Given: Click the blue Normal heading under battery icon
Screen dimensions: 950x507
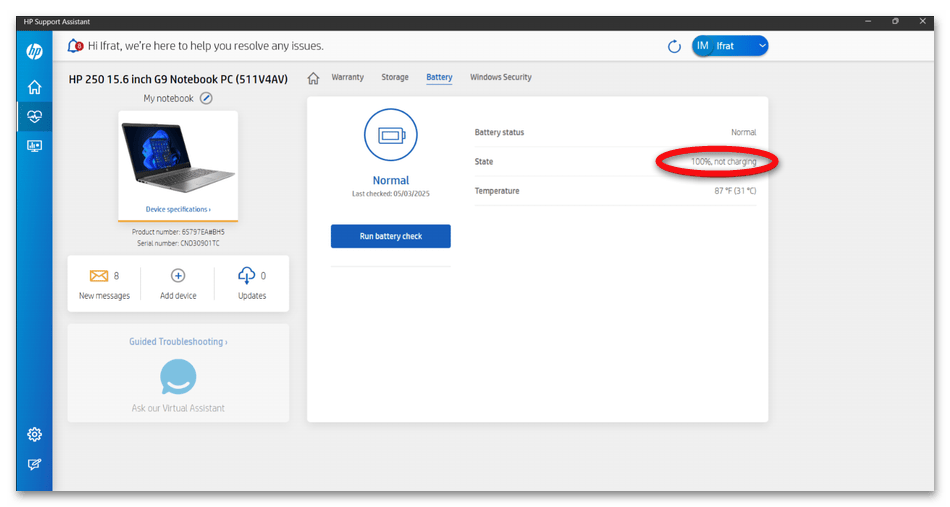Looking at the screenshot, I should (x=391, y=181).
